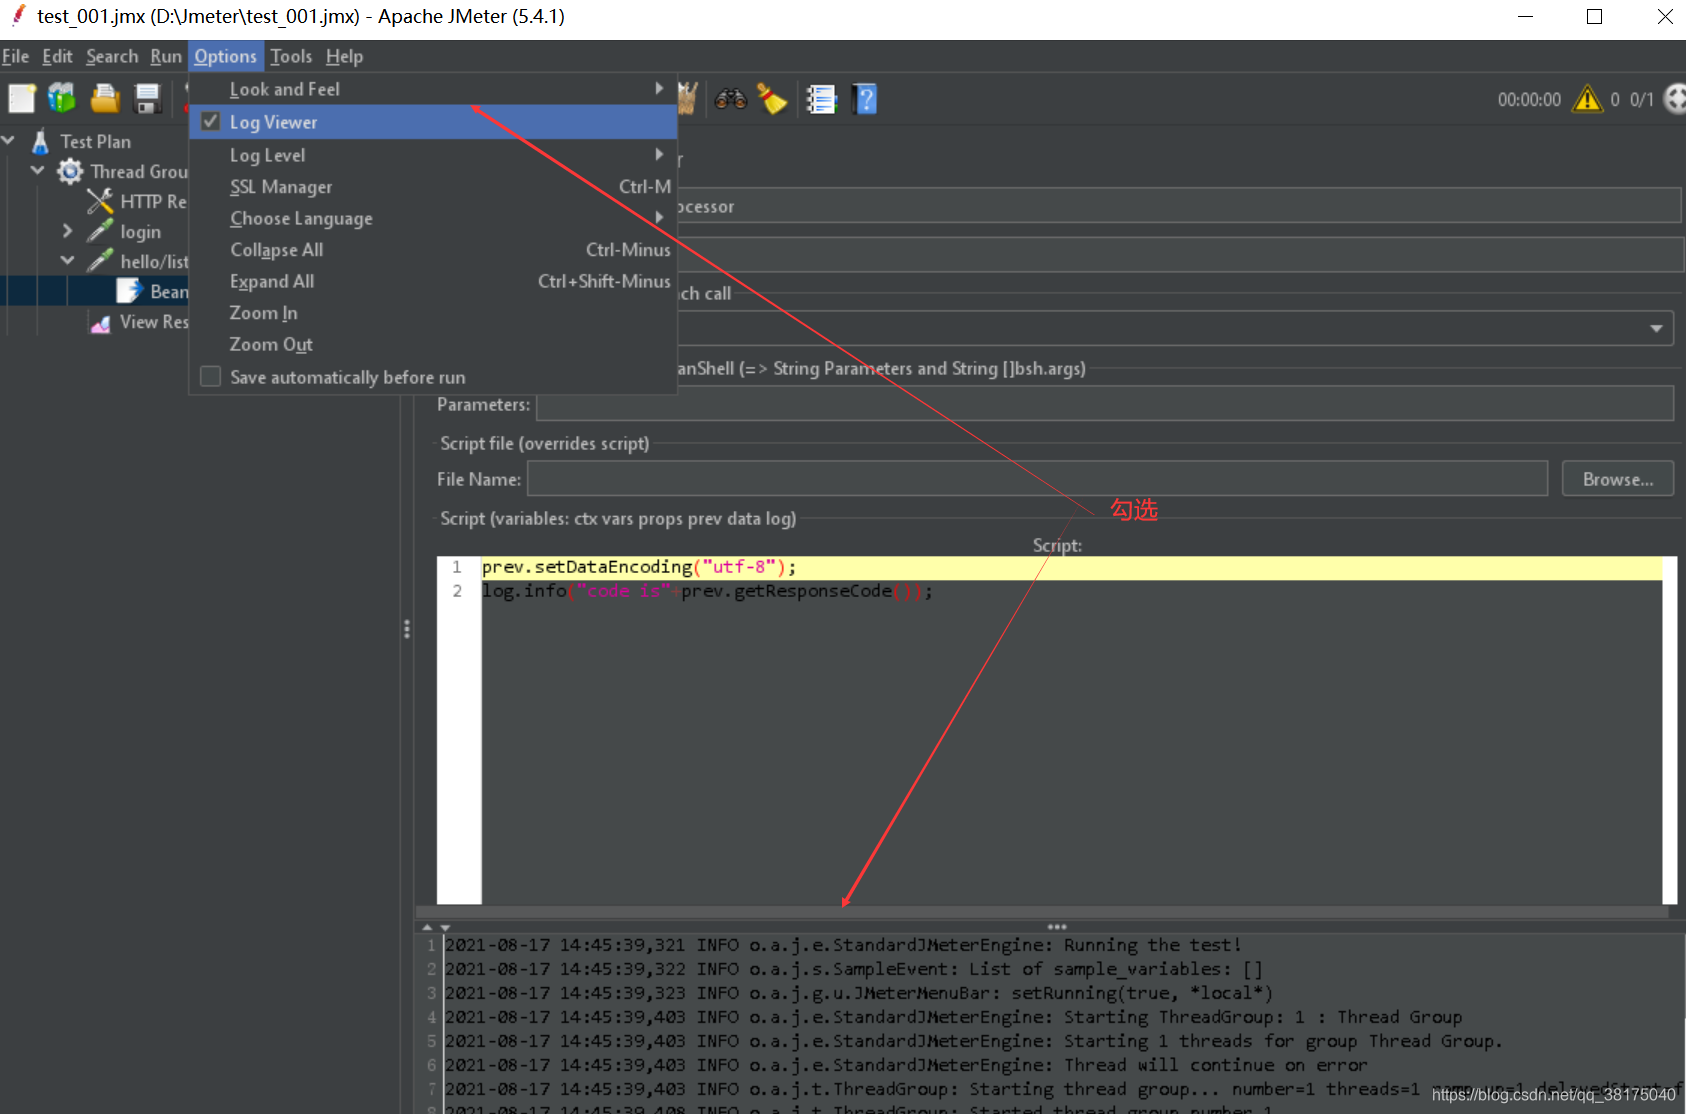Click the Open file folder icon
Screen dimensions: 1686x1114
(105, 98)
